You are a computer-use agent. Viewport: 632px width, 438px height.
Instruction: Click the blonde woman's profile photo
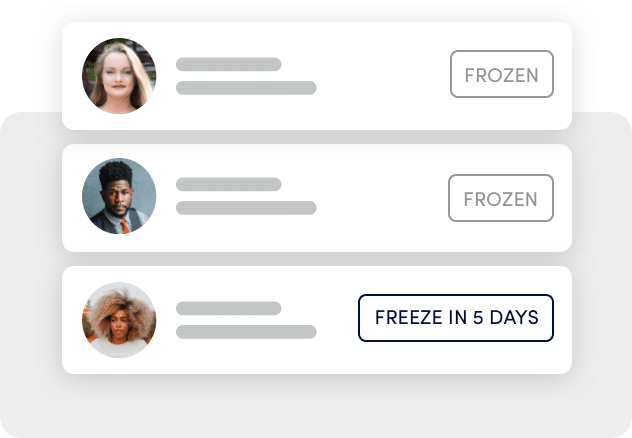pyautogui.click(x=119, y=76)
